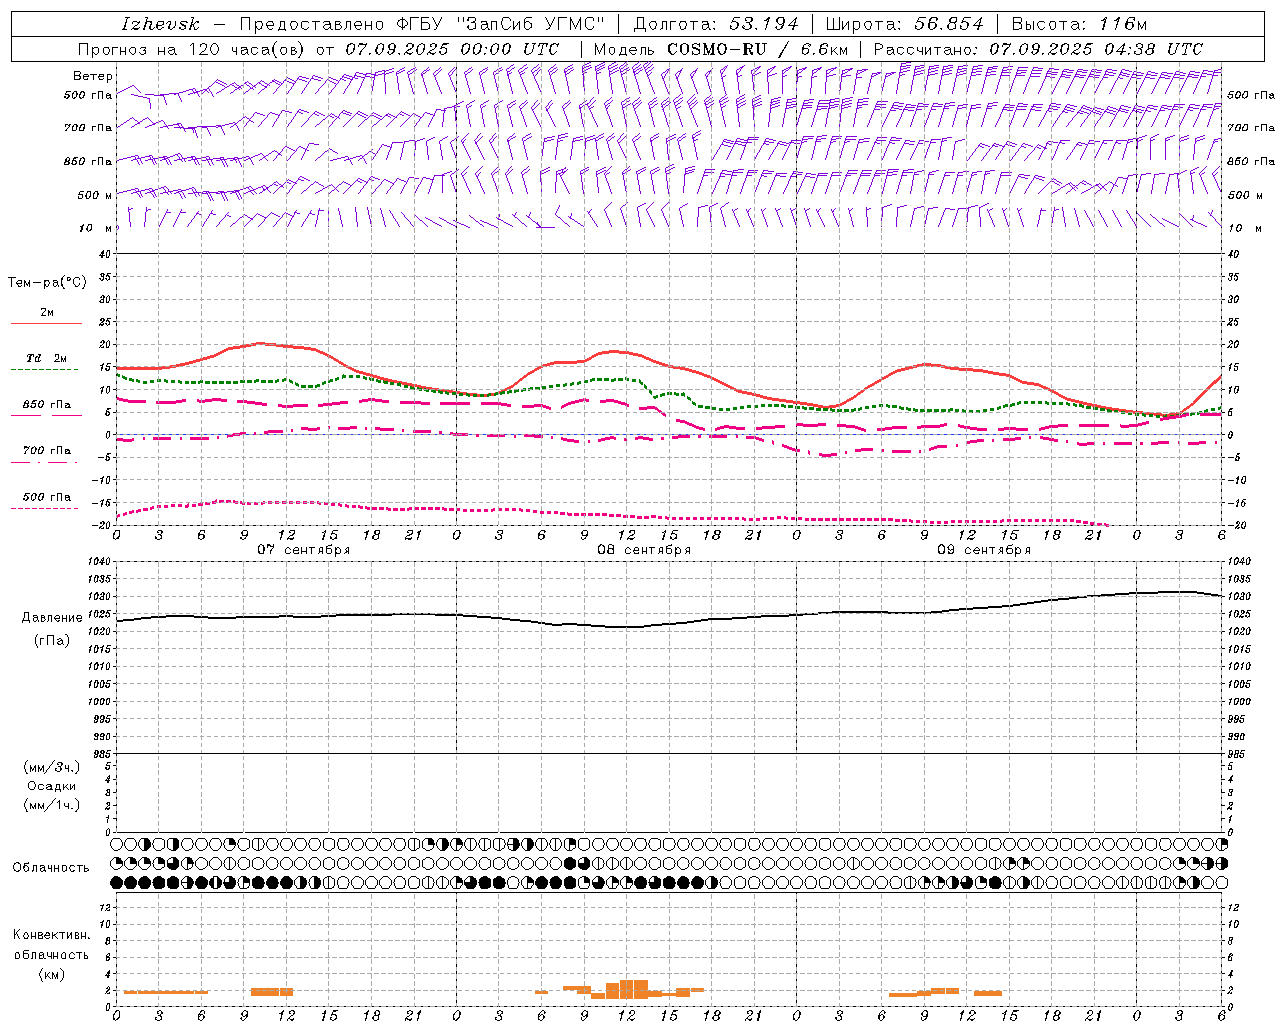Viewport: 1280px width, 1024px height.
Task: Click the Тем-ра(°C) axis title
Action: [x=47, y=283]
